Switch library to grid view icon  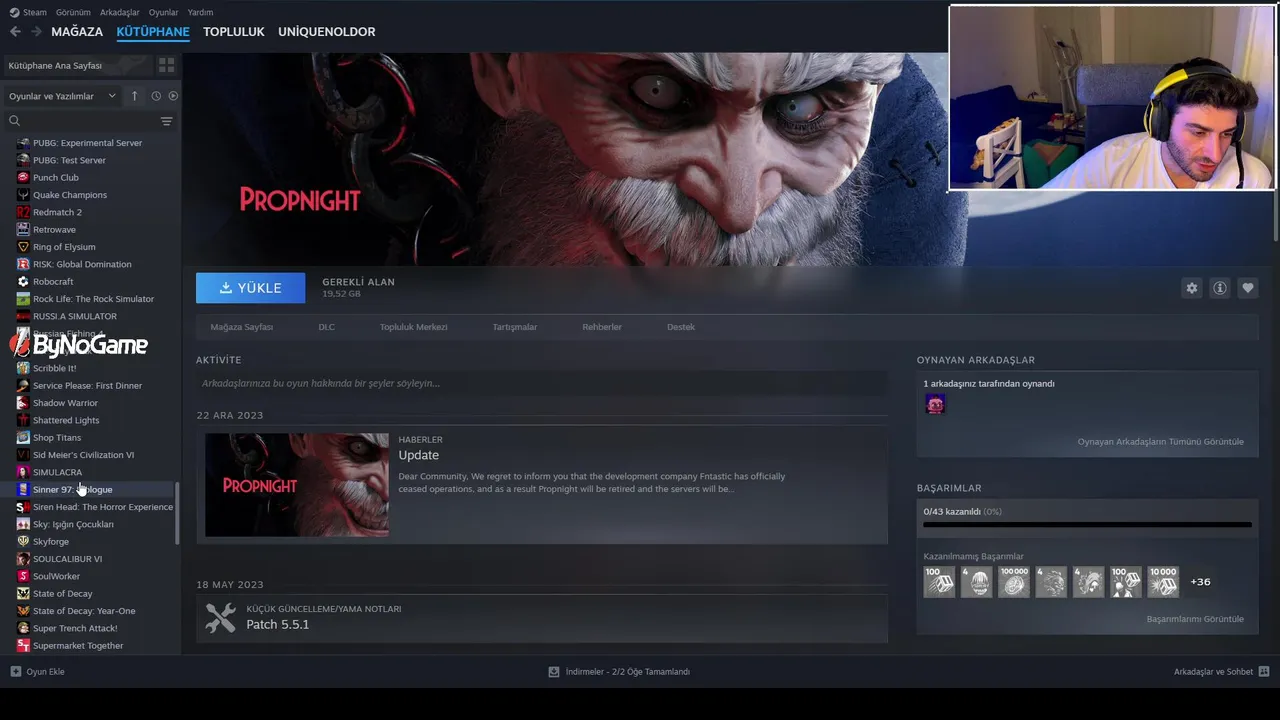(x=166, y=65)
